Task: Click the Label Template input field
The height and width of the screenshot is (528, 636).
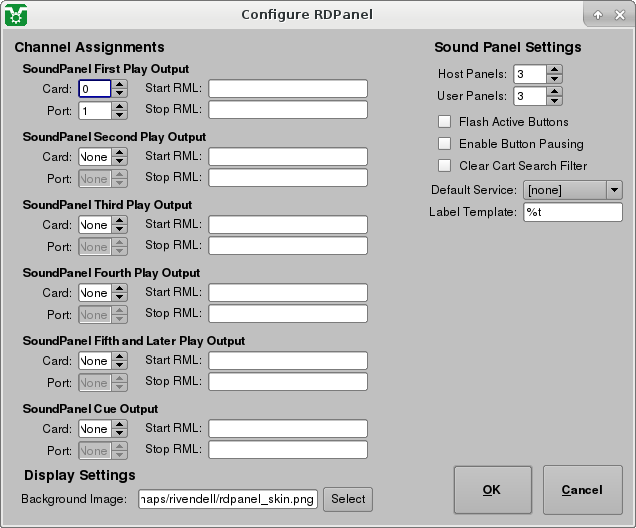Action: click(572, 212)
